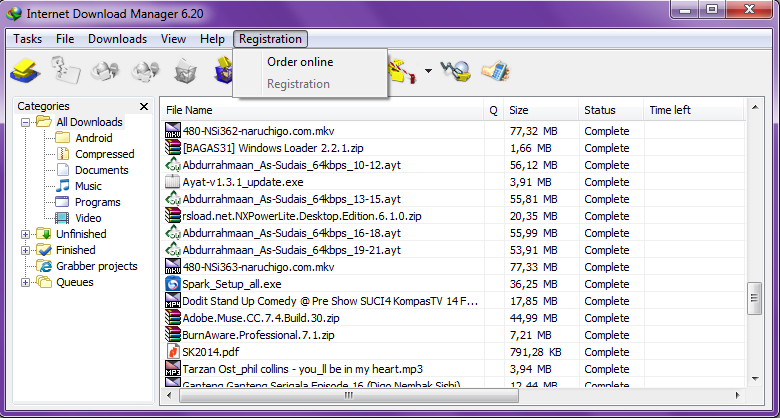
Task: Click the horizontal scrollbar thumb of the download list
Action: pyautogui.click(x=349, y=395)
